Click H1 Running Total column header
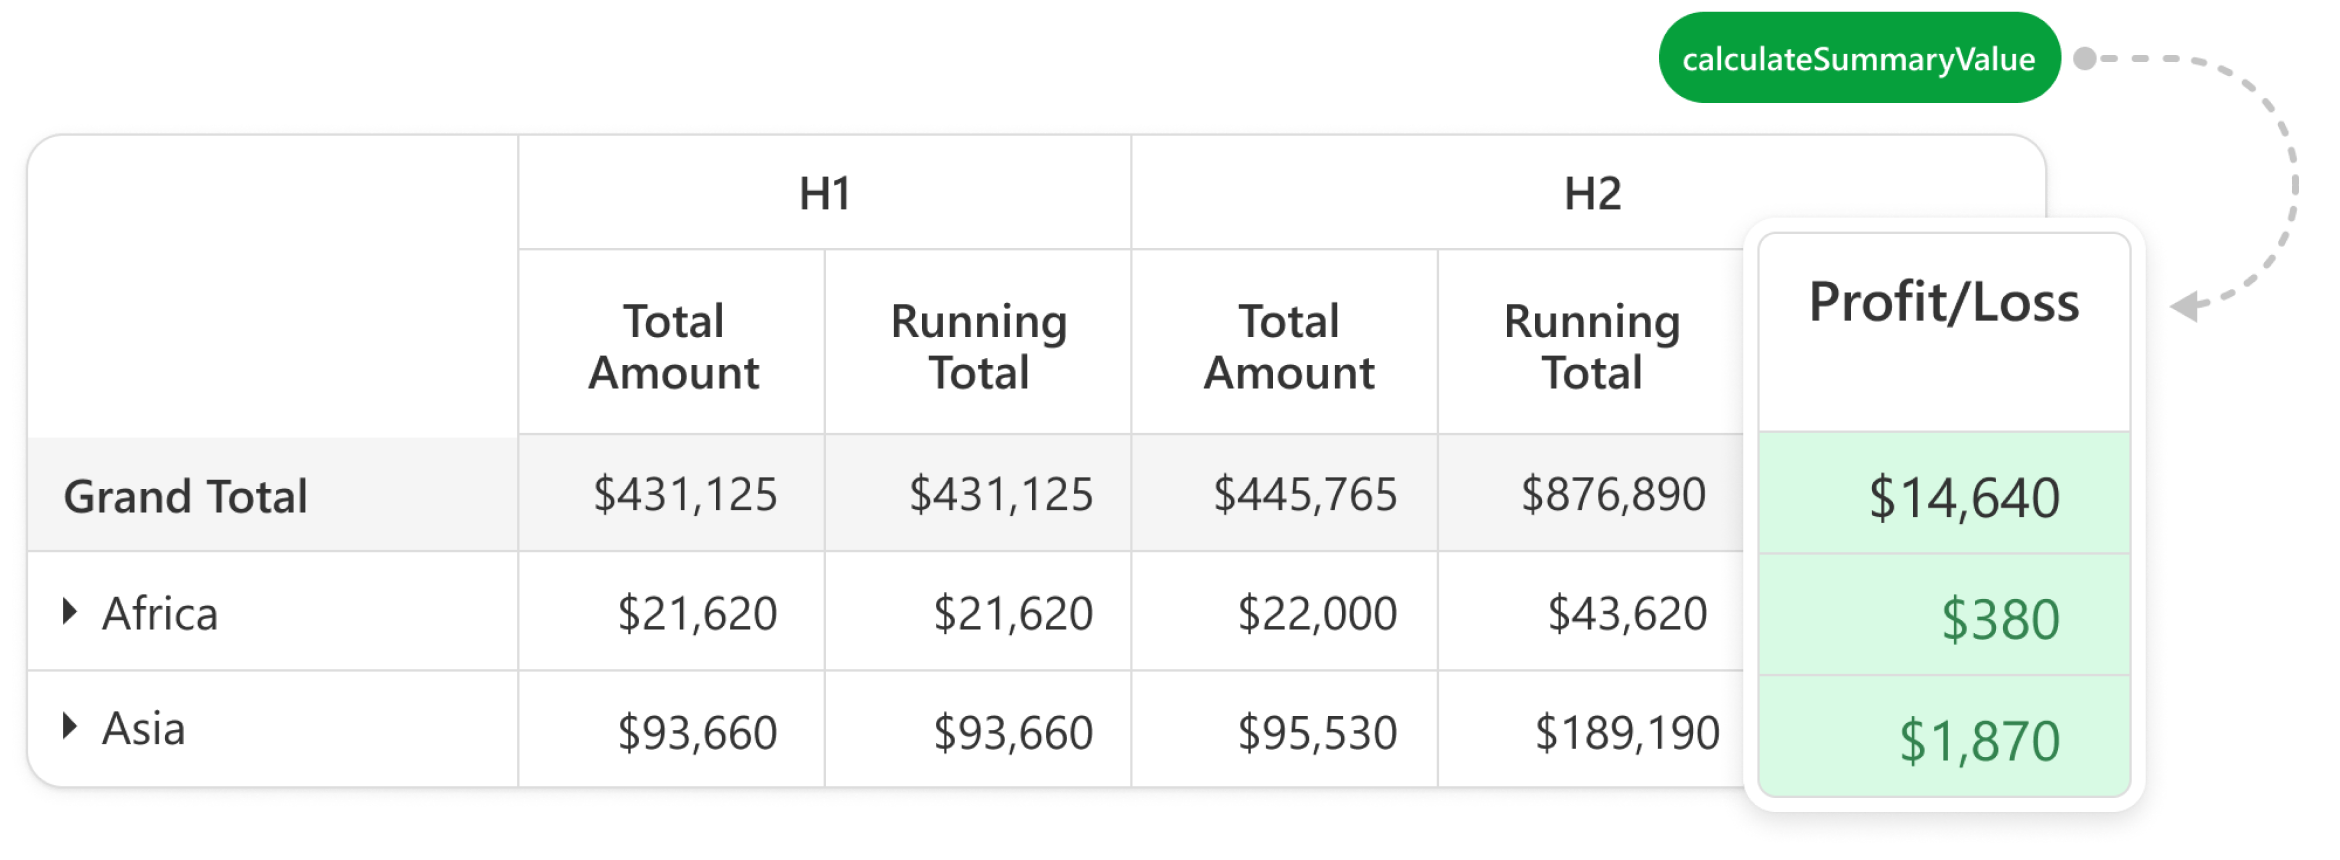Image resolution: width=2340 pixels, height=860 pixels. click(x=979, y=346)
